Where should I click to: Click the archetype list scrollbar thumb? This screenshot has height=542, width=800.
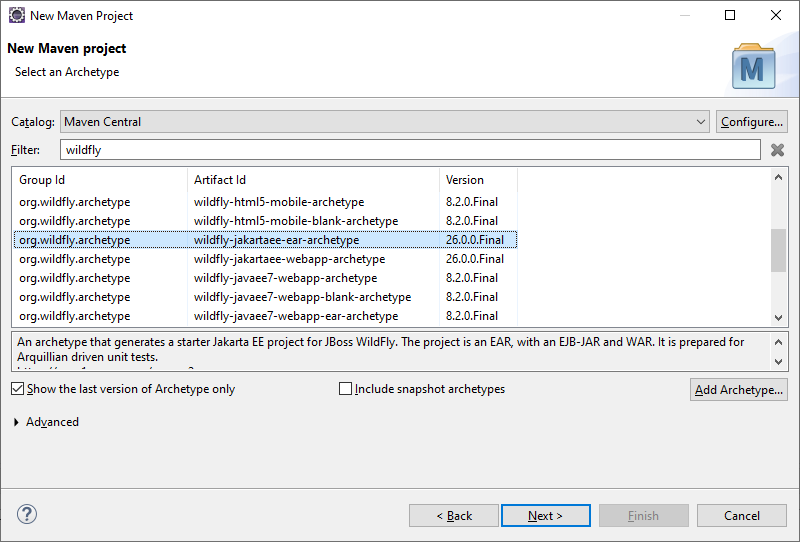[x=778, y=251]
